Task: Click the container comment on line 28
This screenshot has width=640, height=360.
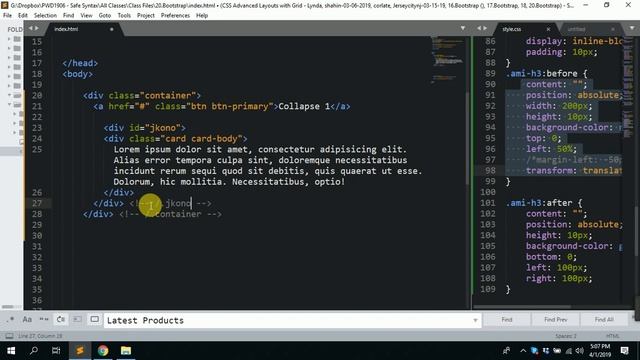Action: pyautogui.click(x=171, y=214)
